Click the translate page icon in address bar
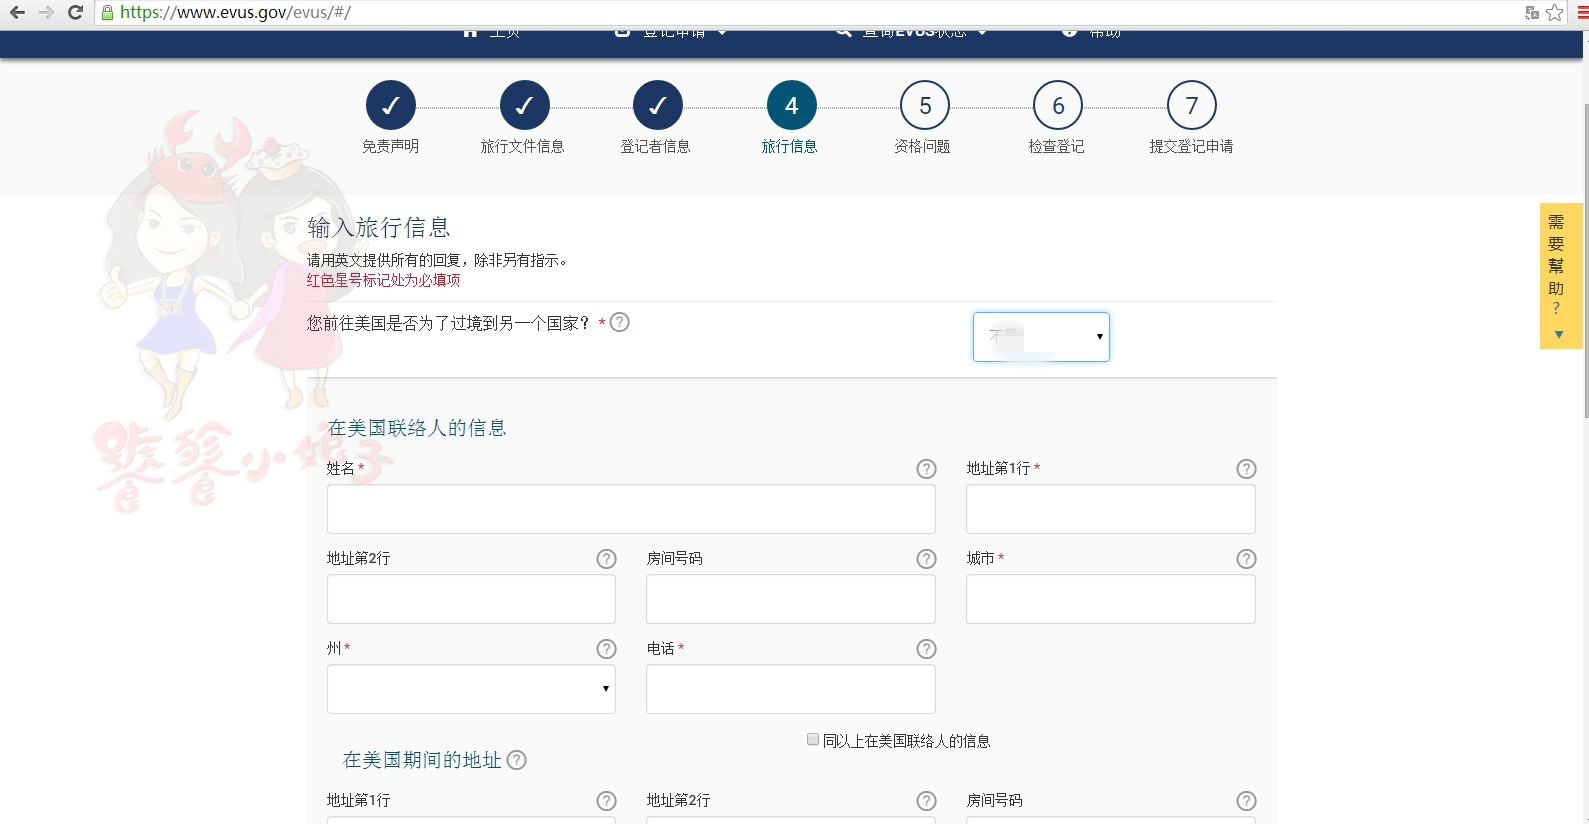 1531,12
